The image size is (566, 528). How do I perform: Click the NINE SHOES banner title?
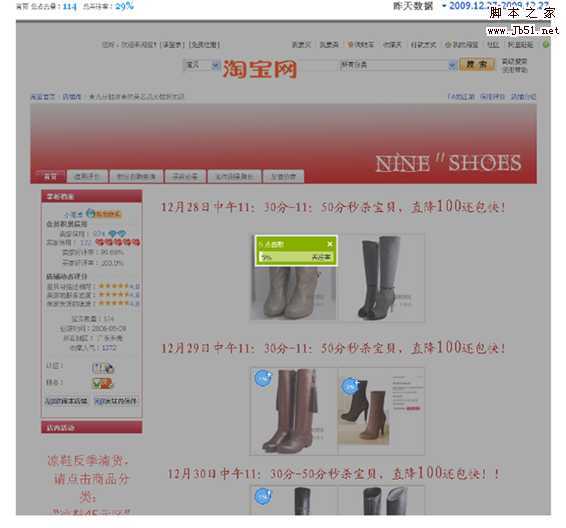(449, 163)
